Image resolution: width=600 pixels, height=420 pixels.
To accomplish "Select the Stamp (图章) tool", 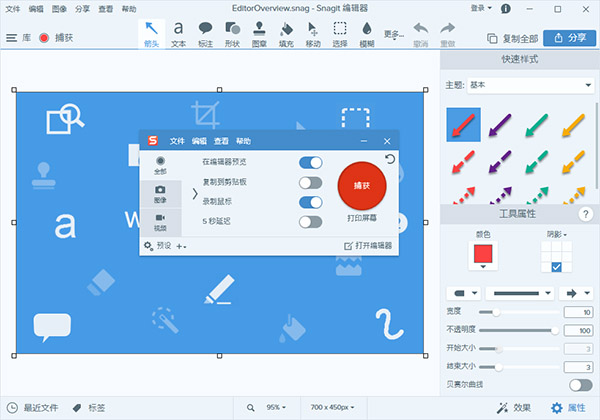I will point(259,34).
